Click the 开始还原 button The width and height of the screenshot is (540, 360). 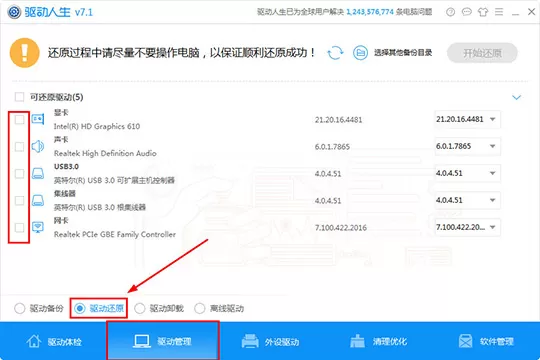click(482, 53)
